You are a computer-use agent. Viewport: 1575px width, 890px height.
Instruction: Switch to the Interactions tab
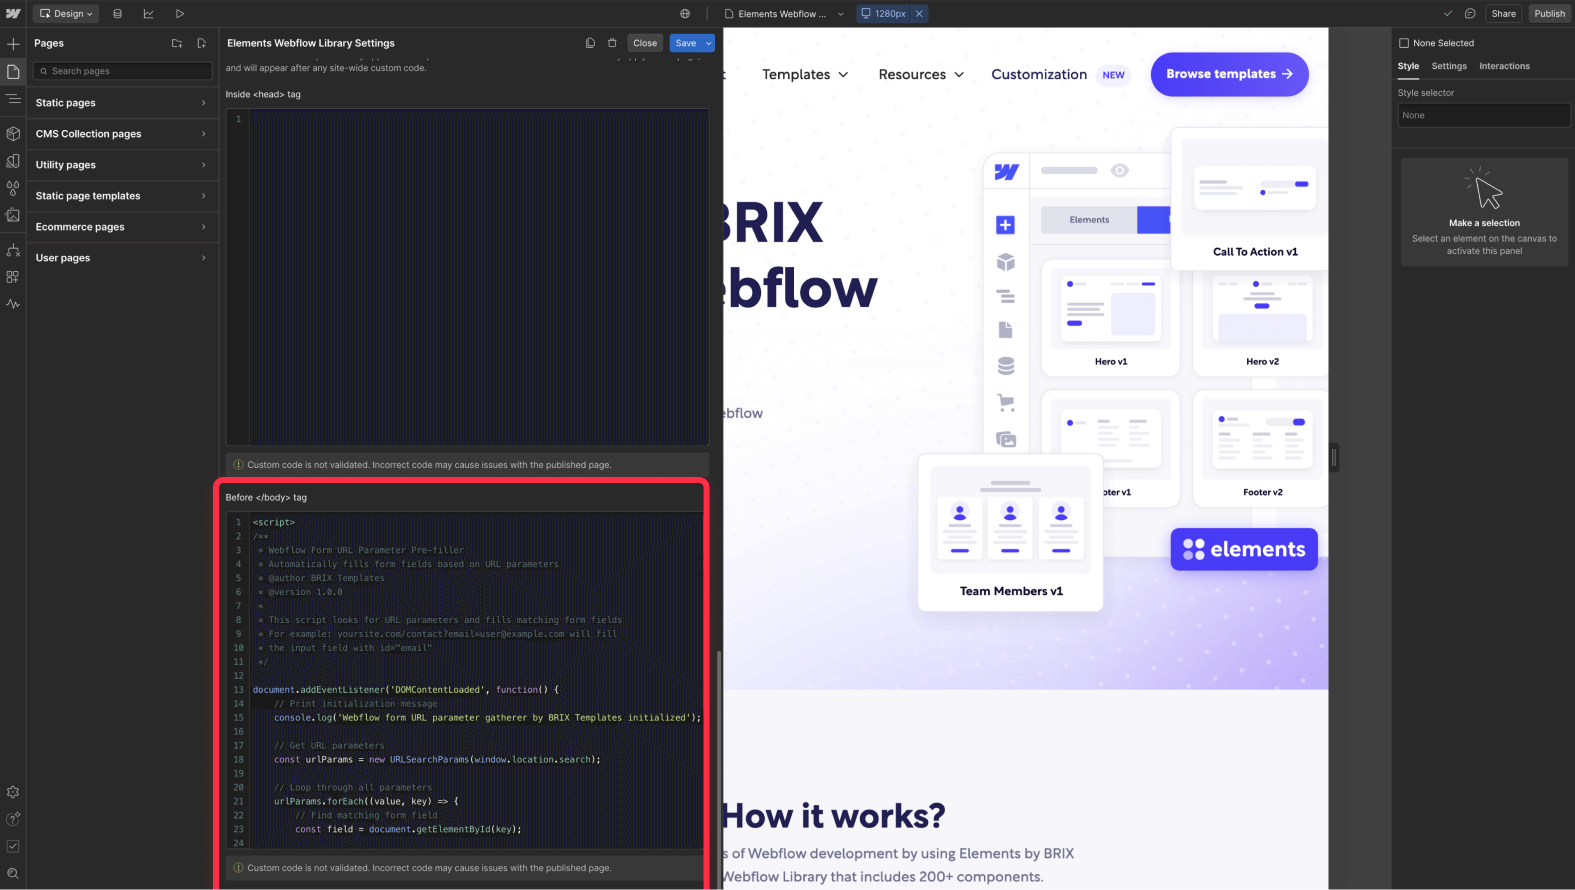click(1504, 66)
